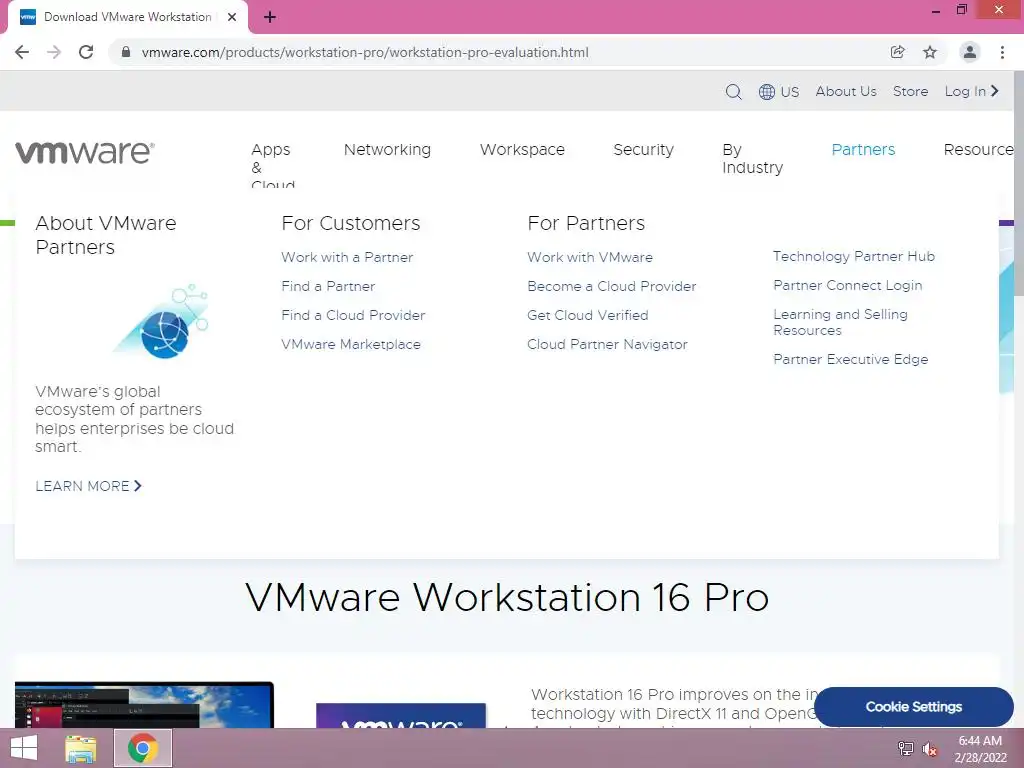
Task: Close the Download VMware Workstation tab
Action: pos(232,17)
